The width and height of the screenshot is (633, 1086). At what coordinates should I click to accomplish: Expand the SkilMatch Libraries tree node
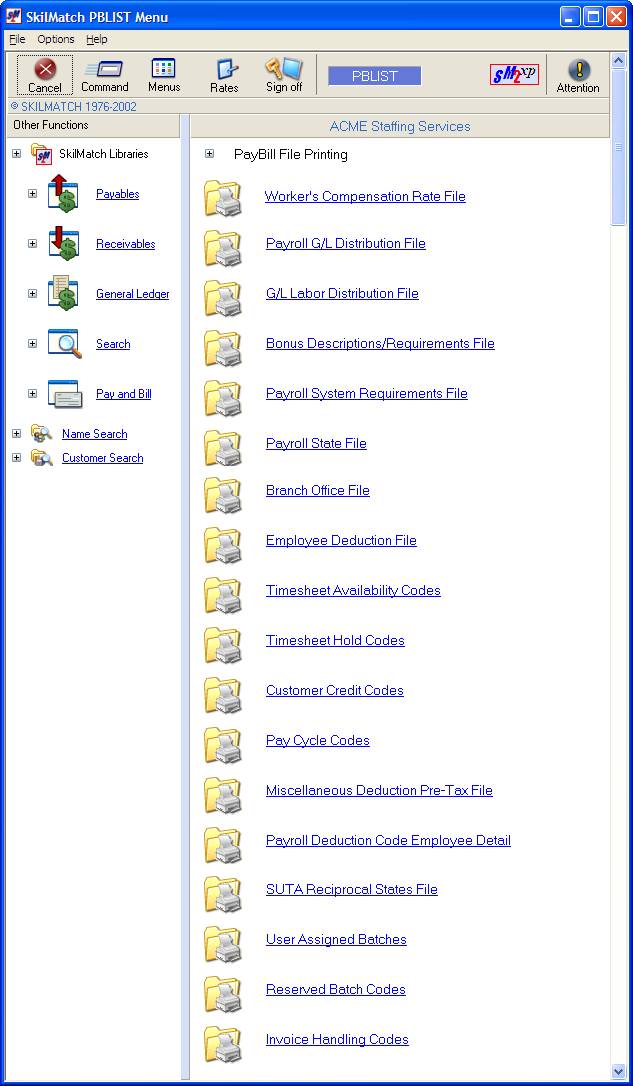click(17, 154)
